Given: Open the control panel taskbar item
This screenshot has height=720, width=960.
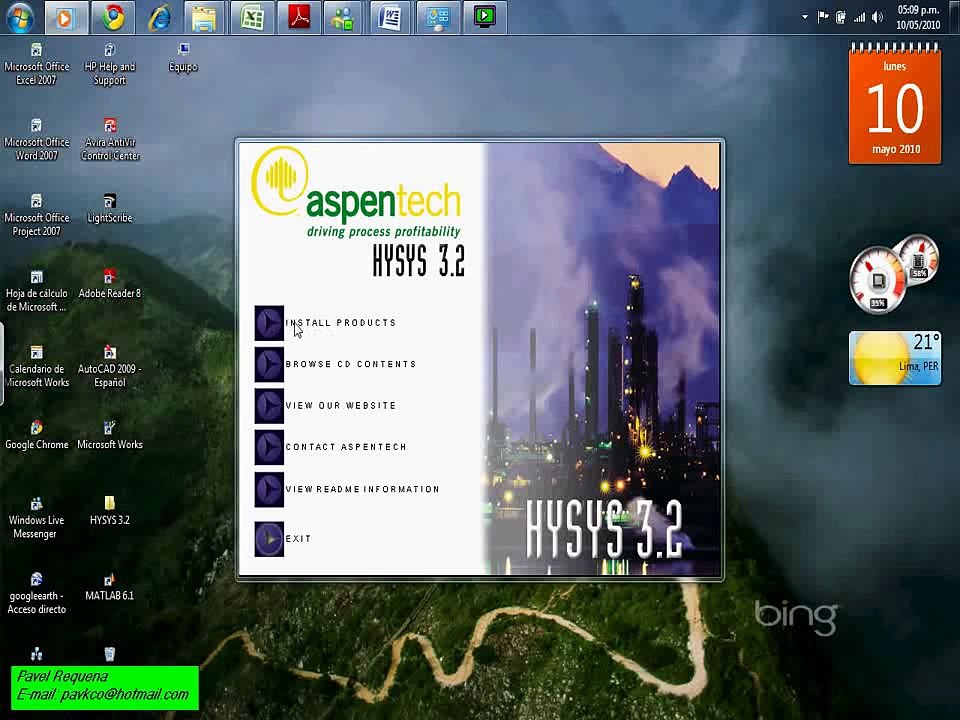Looking at the screenshot, I should (x=438, y=17).
